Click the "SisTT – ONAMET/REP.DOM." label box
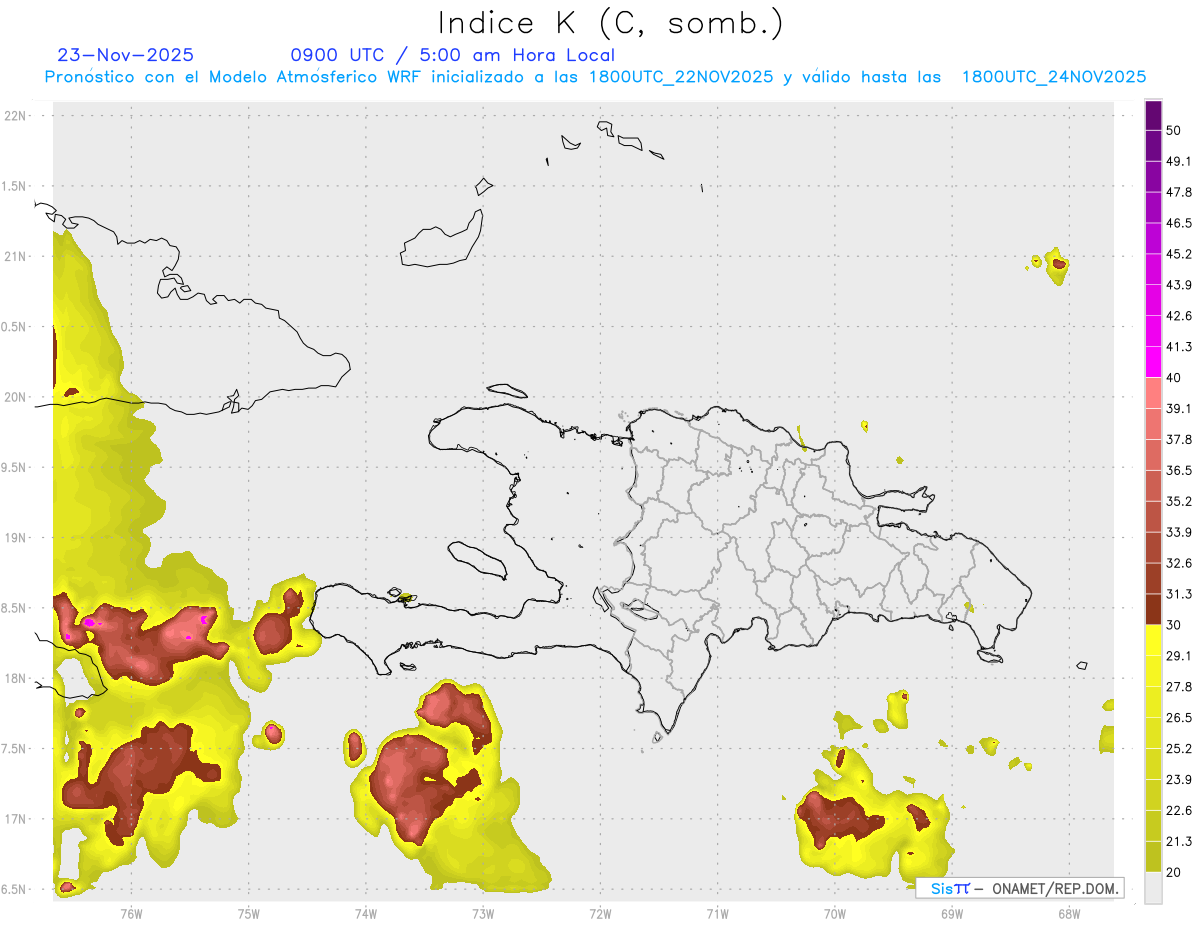 click(x=1020, y=888)
